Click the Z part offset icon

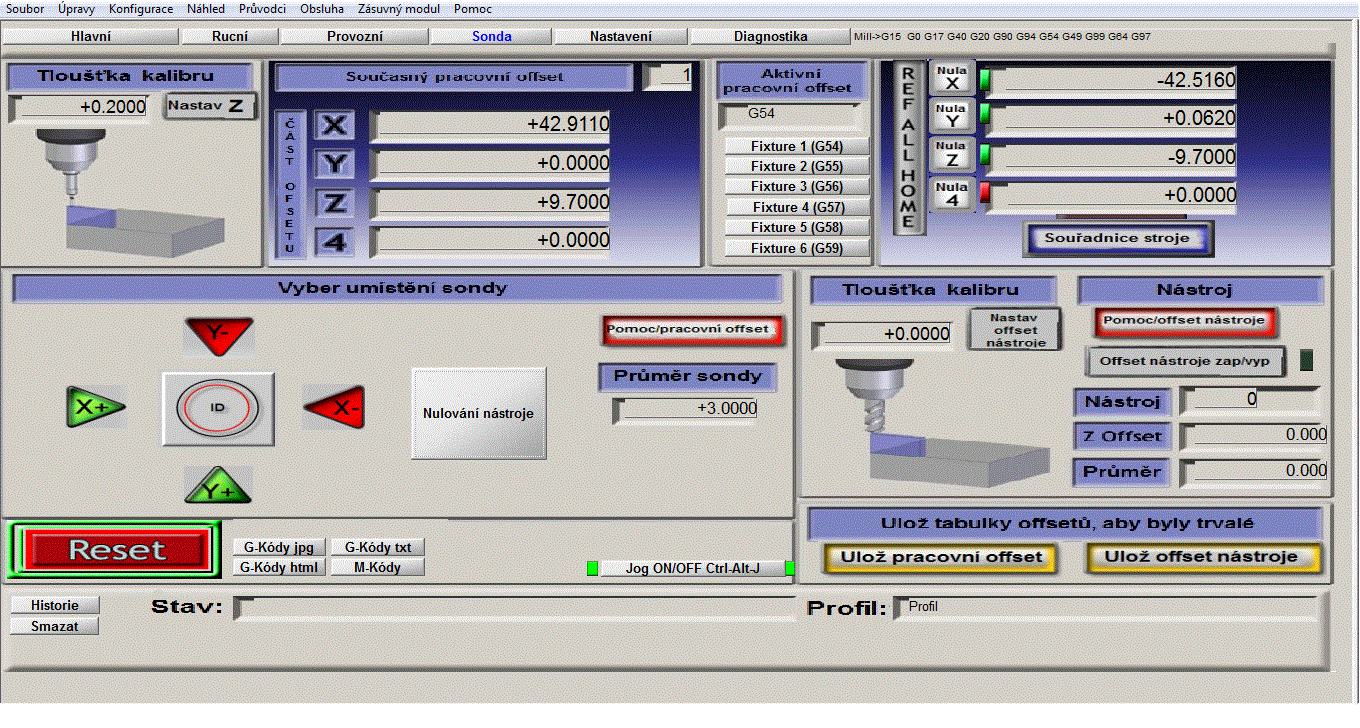(335, 203)
